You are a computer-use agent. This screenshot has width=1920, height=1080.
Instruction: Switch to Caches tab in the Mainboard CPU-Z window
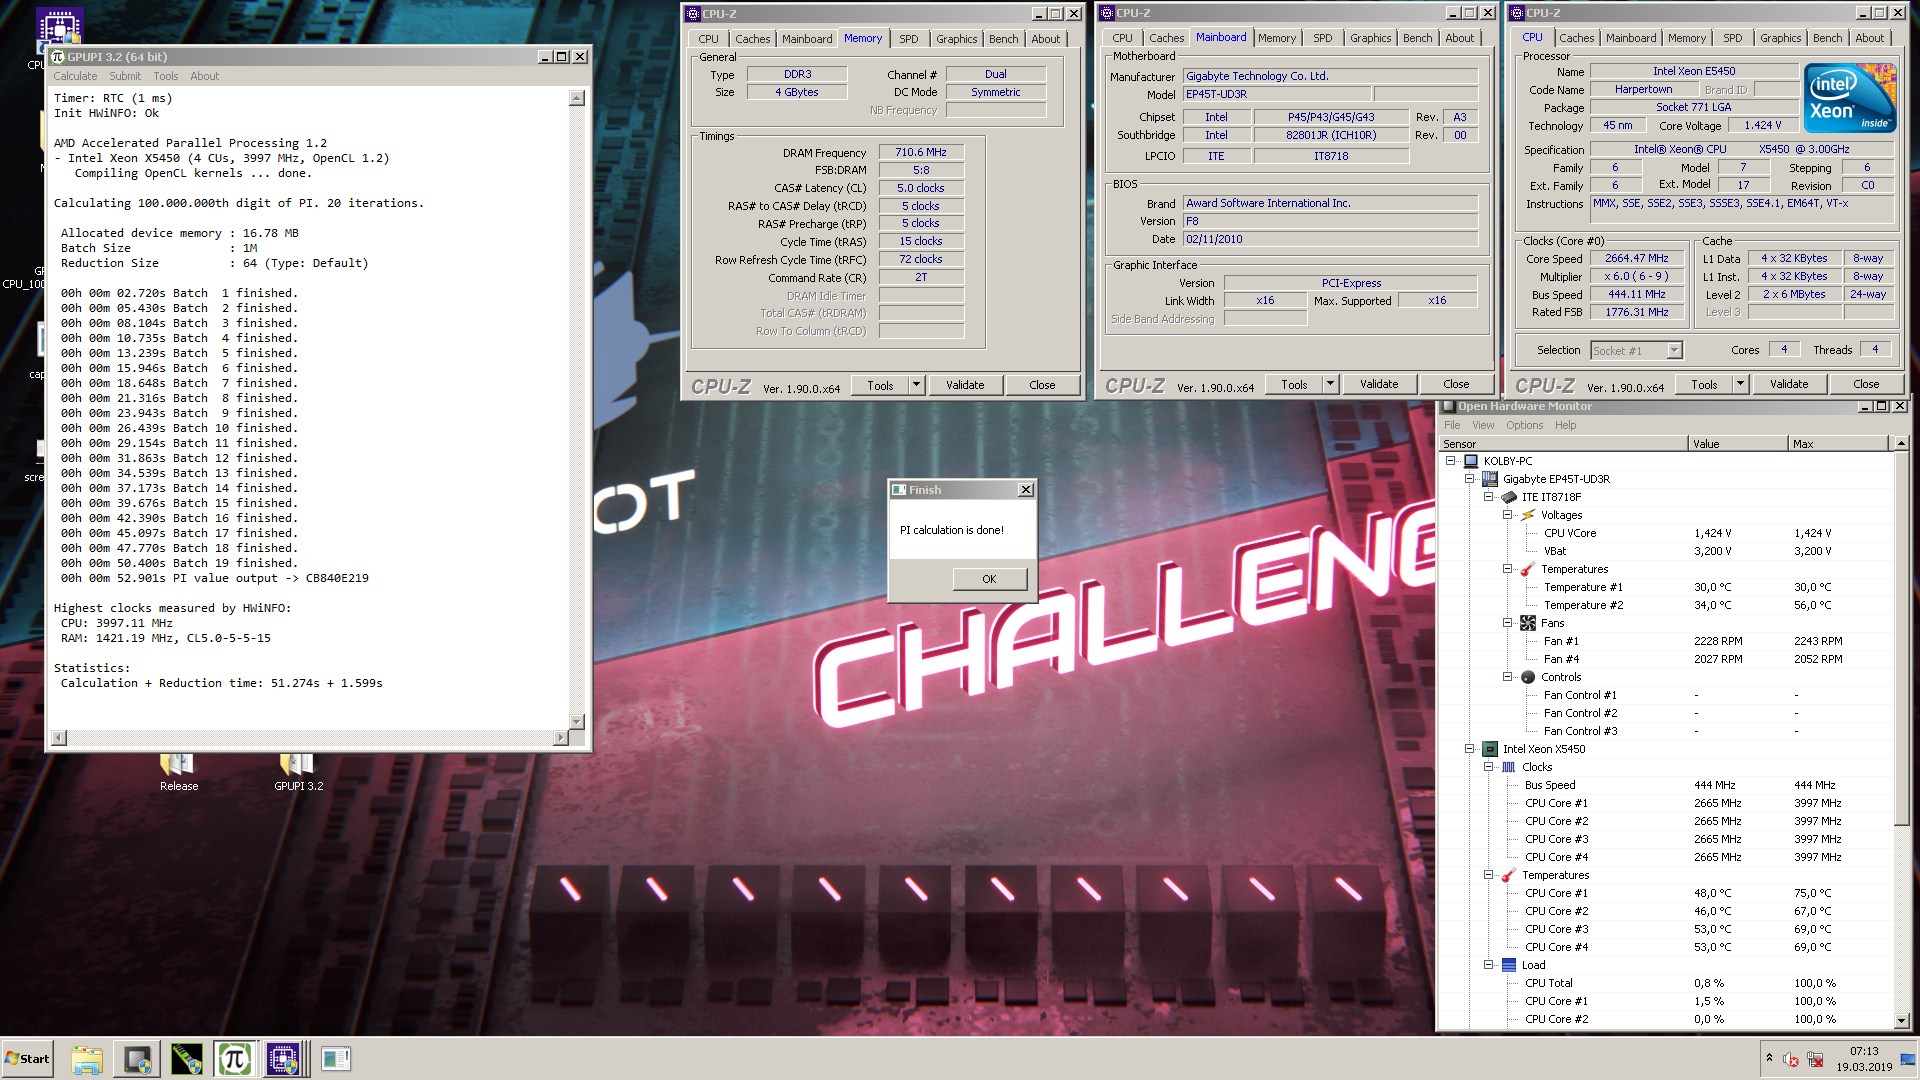tap(1166, 38)
